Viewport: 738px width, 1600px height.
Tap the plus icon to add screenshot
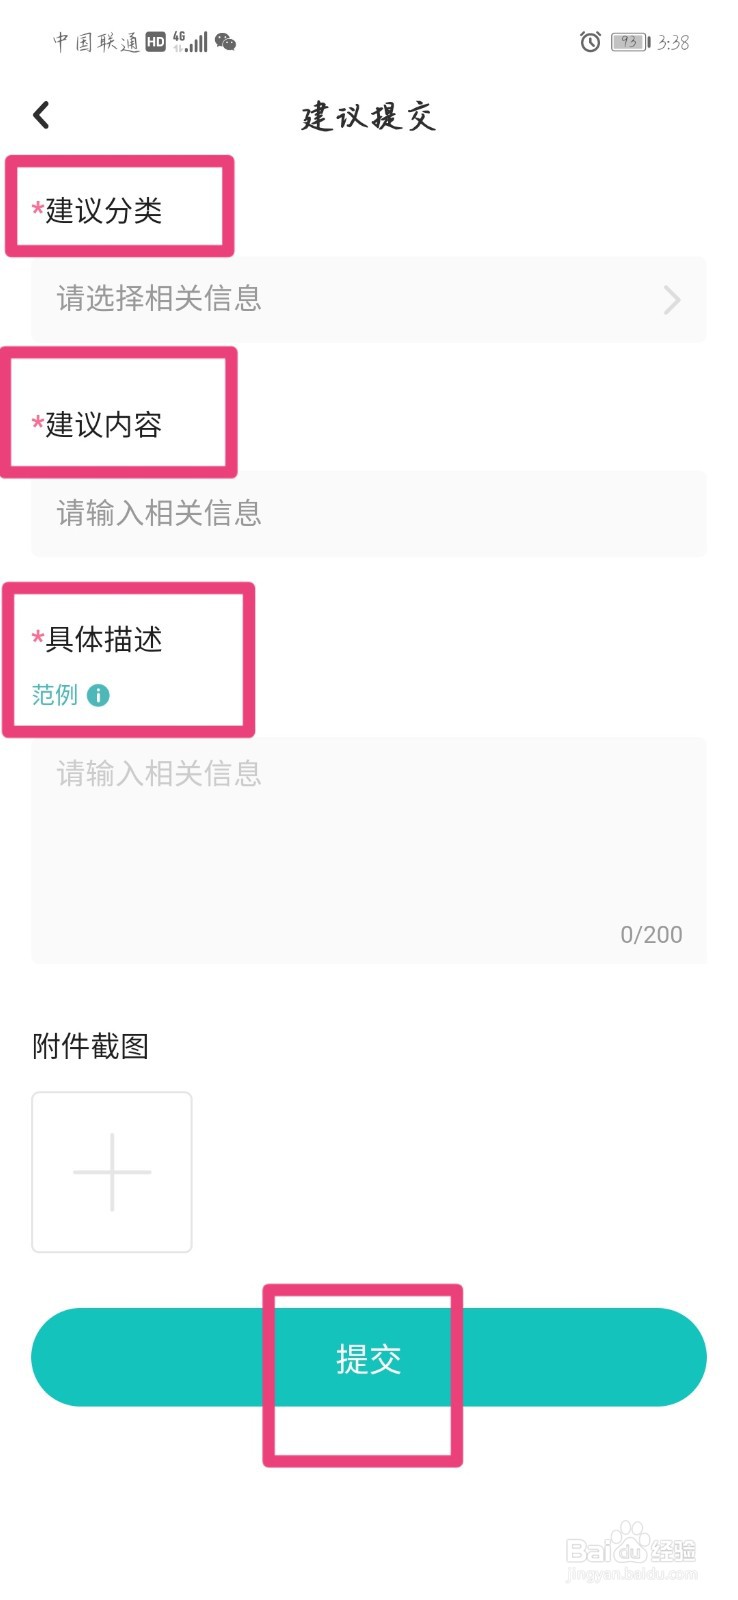(x=112, y=1172)
